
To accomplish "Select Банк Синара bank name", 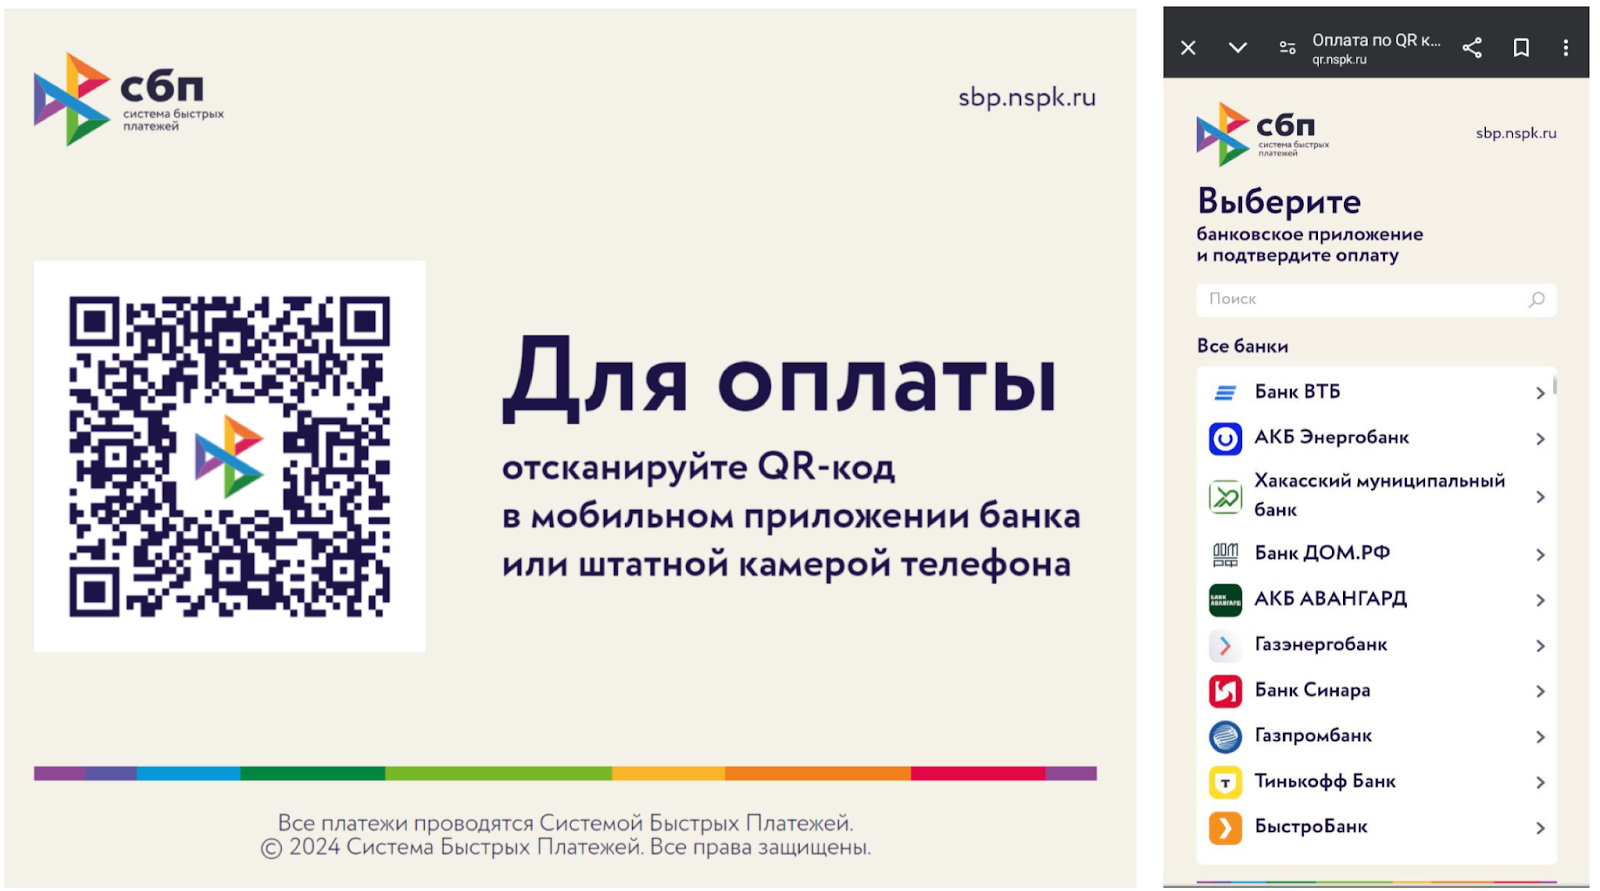I will click(1312, 690).
